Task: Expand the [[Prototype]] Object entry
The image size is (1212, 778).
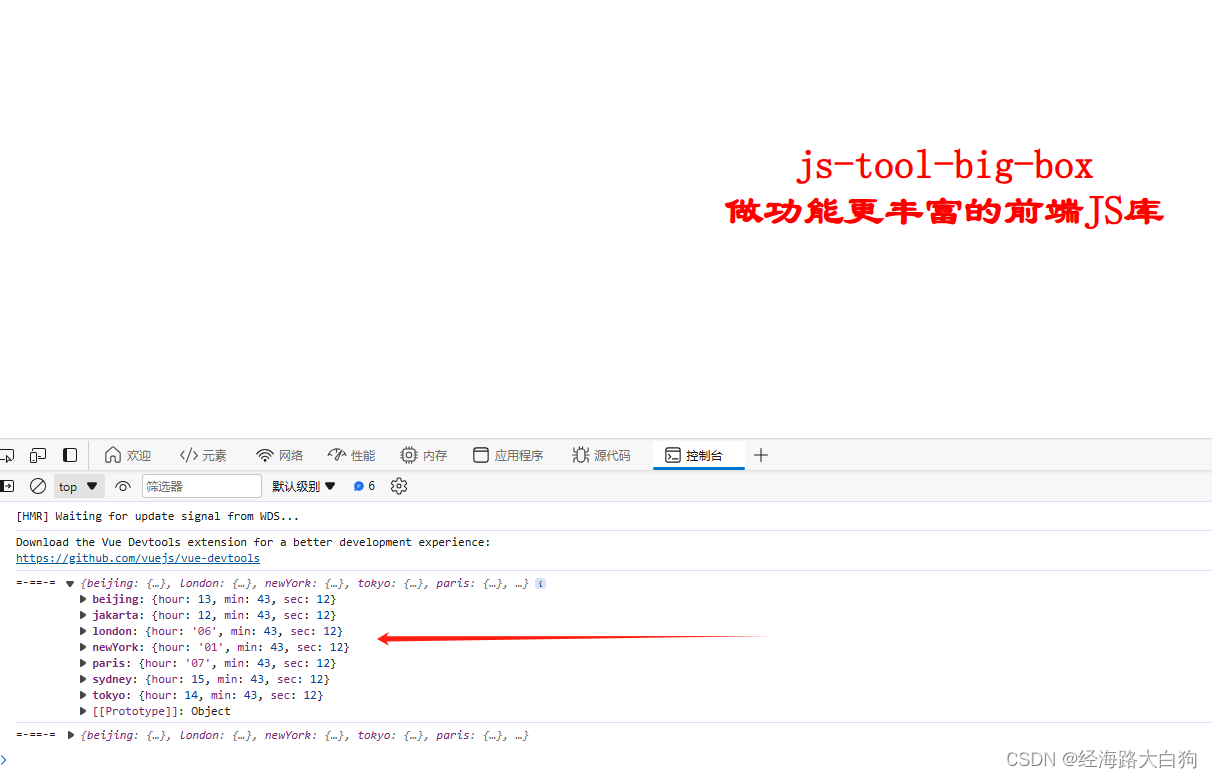Action: click(84, 711)
